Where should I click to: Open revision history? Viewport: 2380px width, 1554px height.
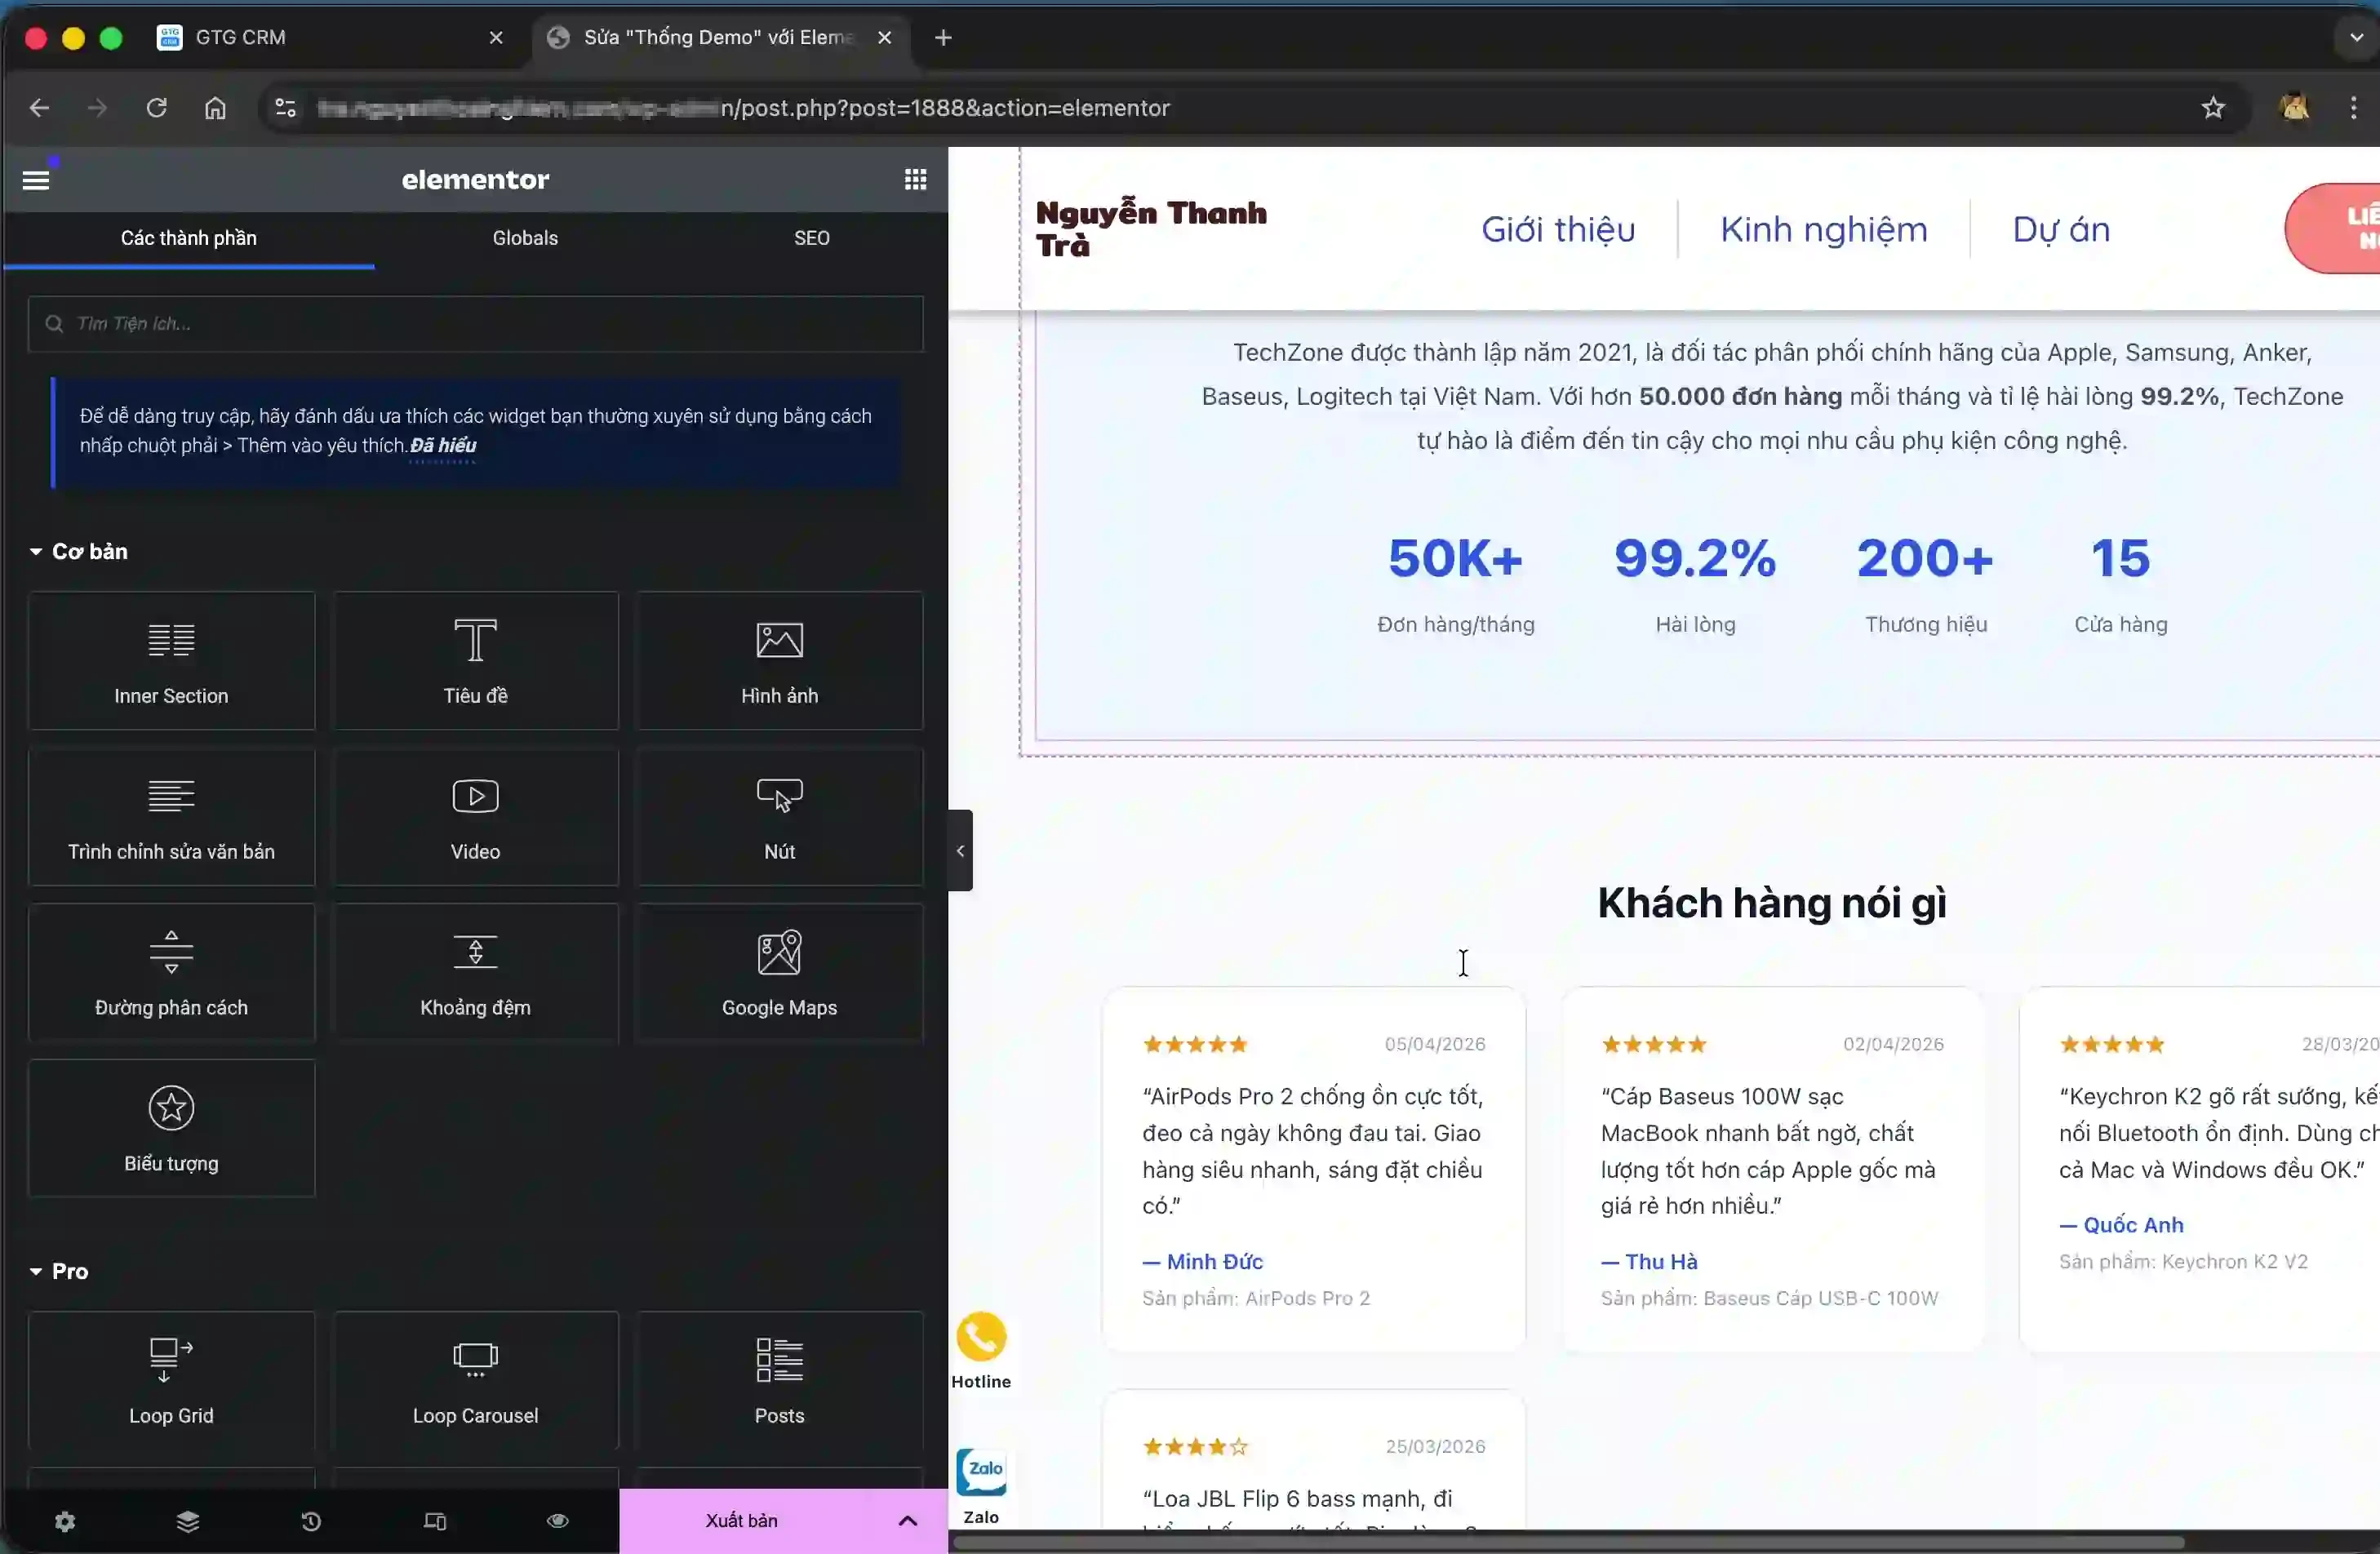click(311, 1521)
